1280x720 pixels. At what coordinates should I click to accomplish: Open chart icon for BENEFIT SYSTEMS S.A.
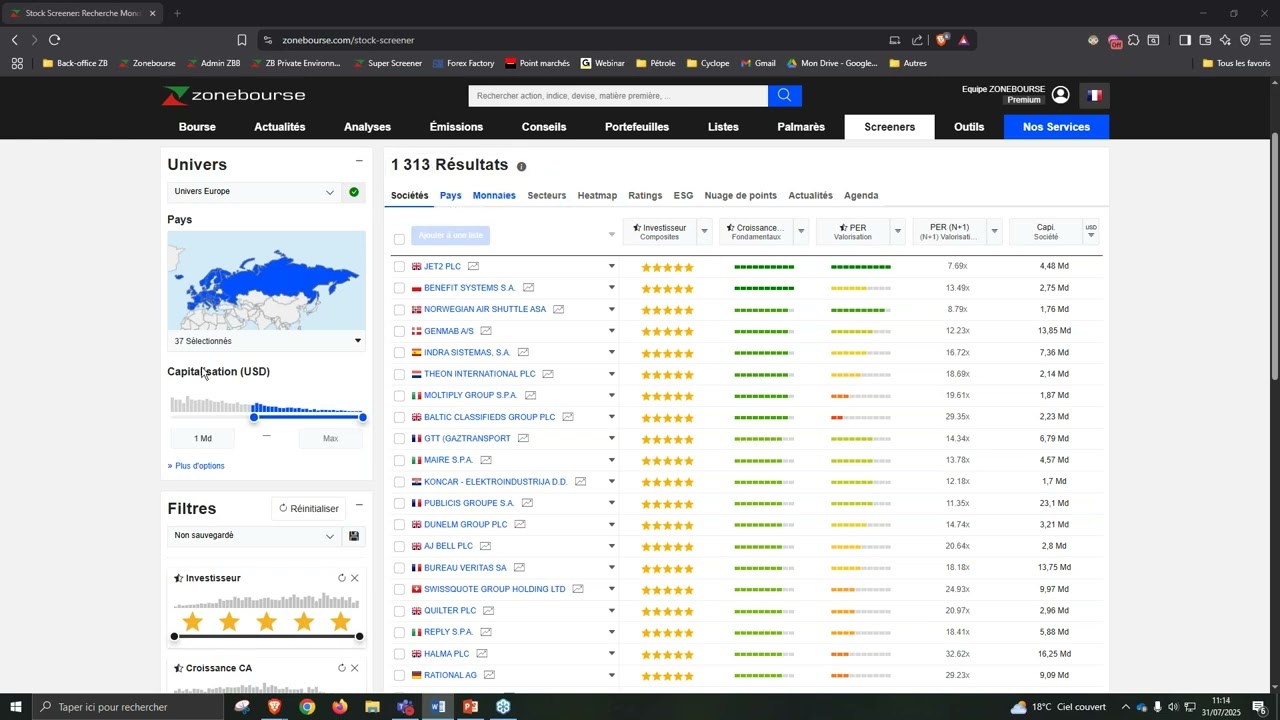point(528,288)
